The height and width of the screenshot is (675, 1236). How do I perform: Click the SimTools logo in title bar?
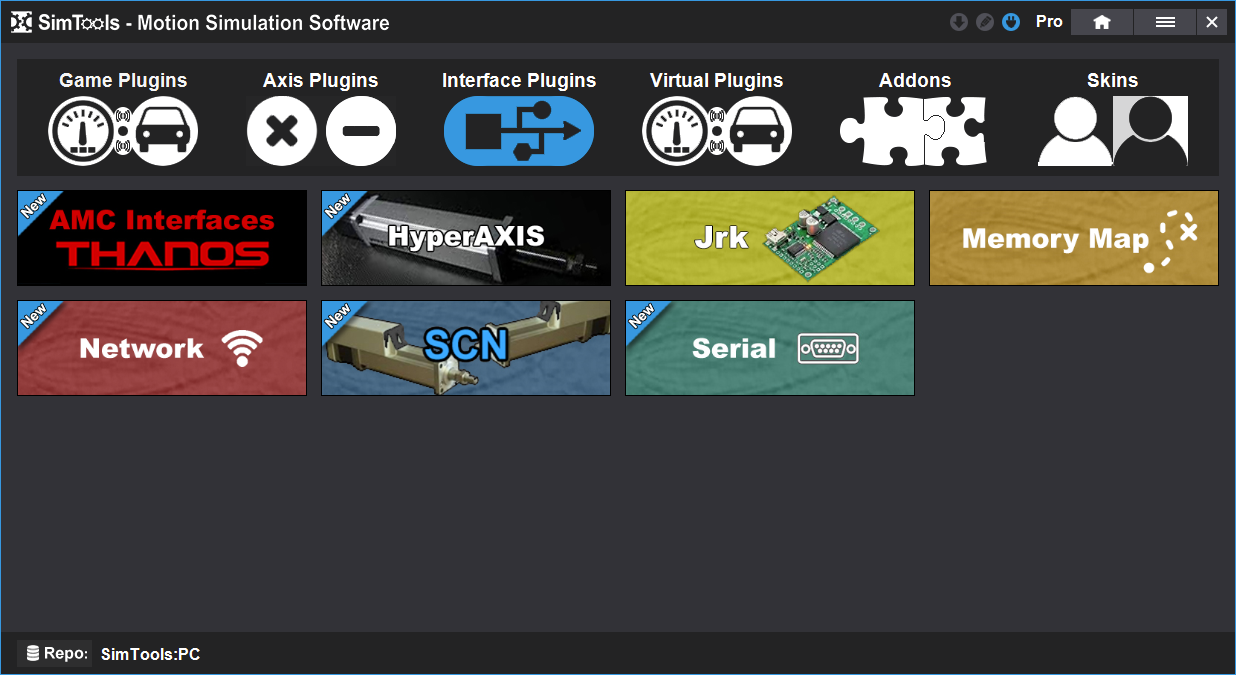(22, 22)
